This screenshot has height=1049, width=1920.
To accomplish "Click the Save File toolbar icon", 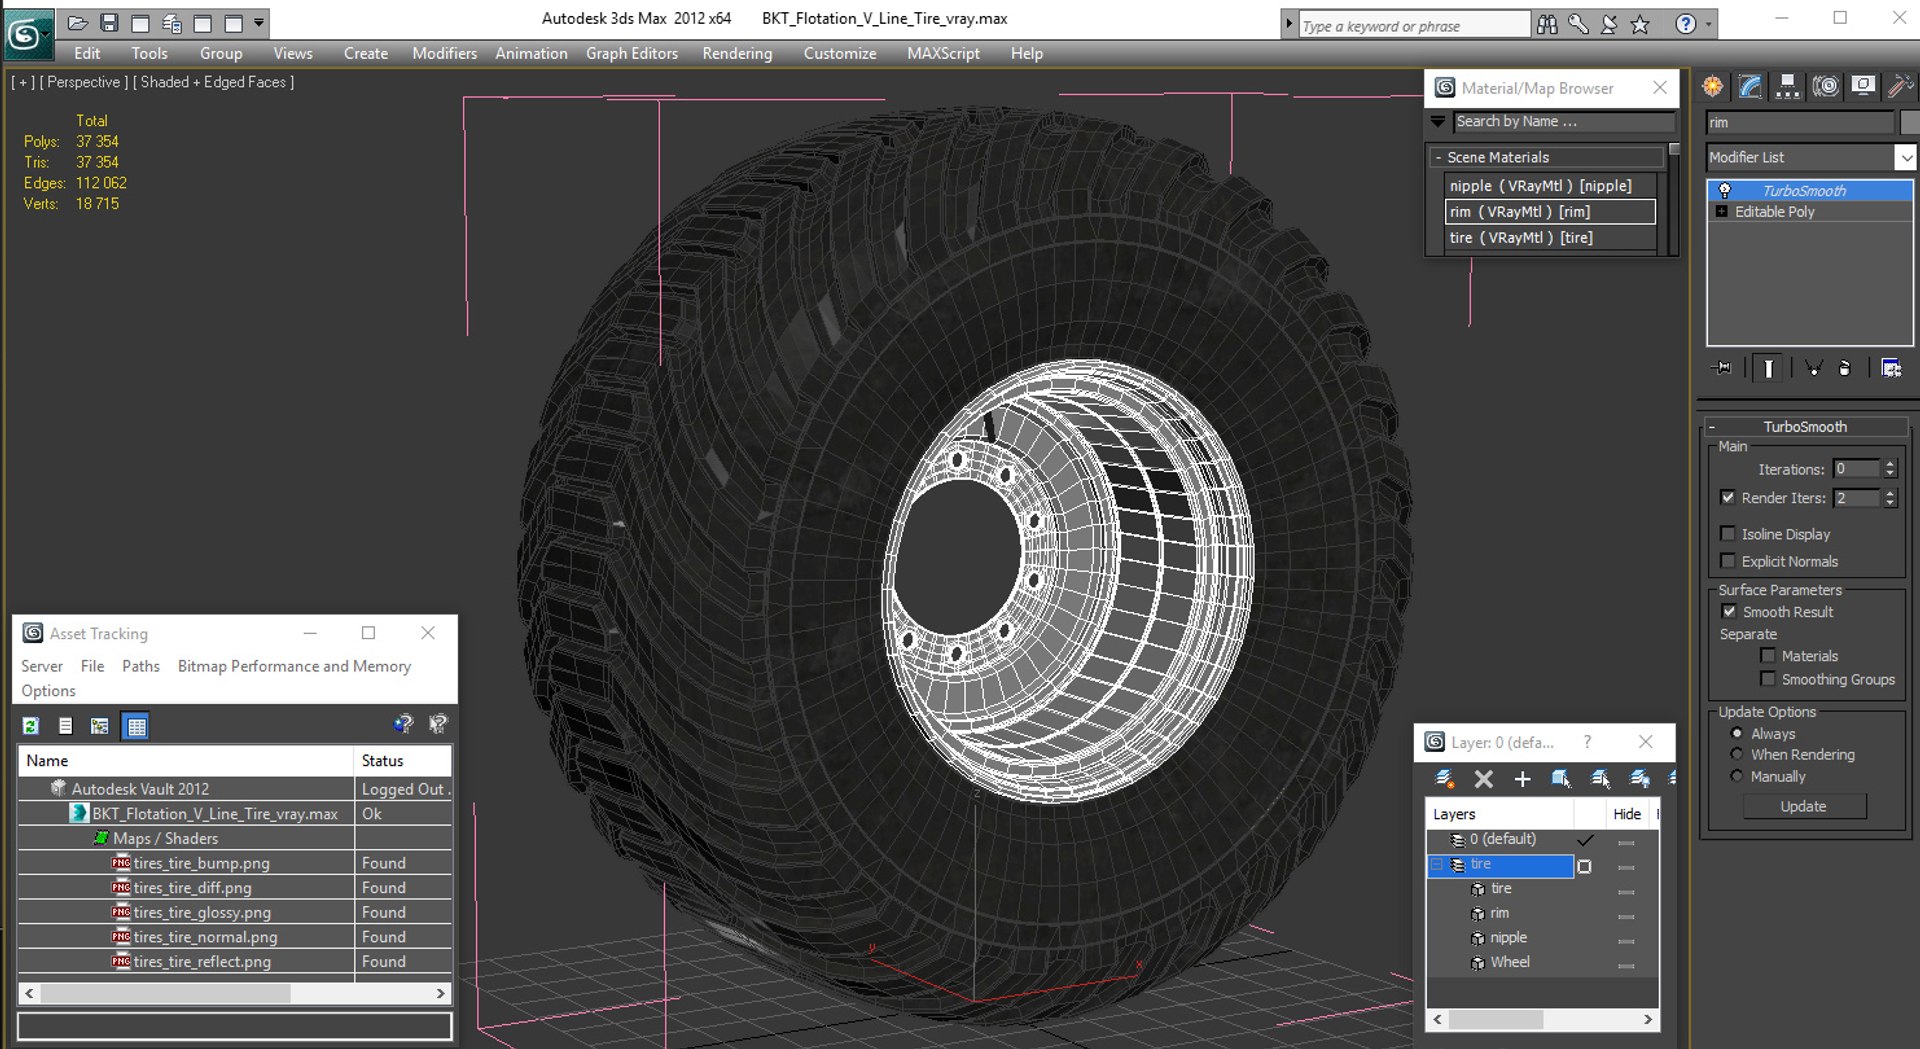I will (110, 22).
